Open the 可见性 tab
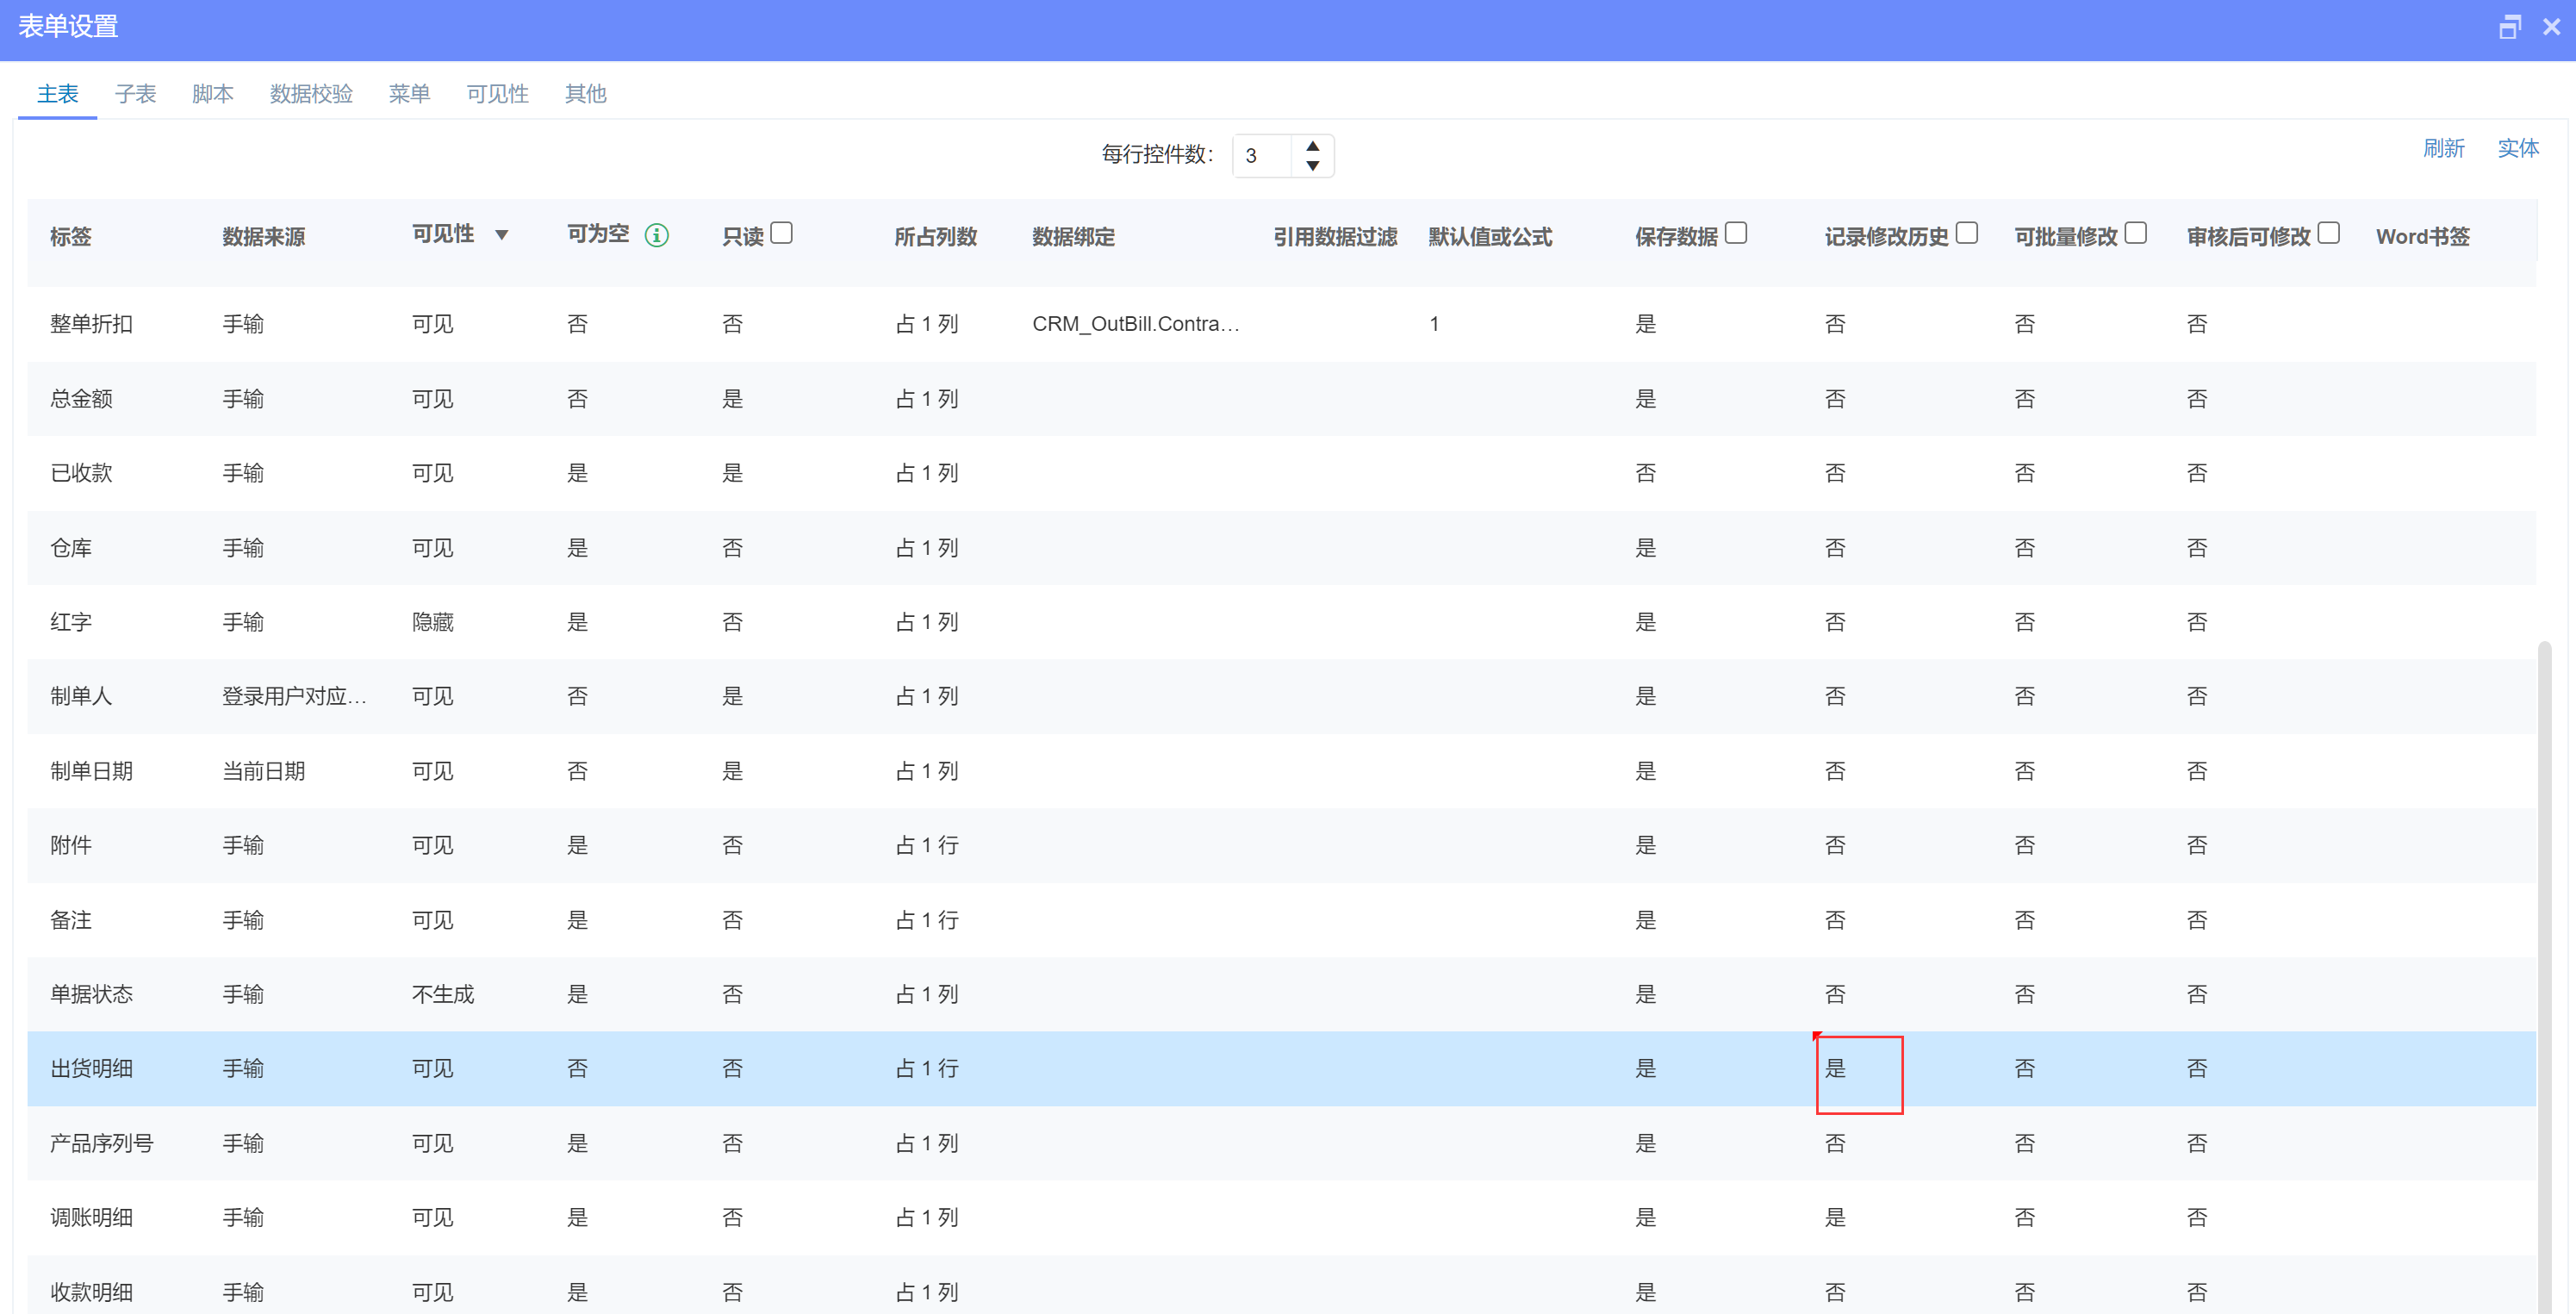This screenshot has width=2576, height=1314. 498,94
